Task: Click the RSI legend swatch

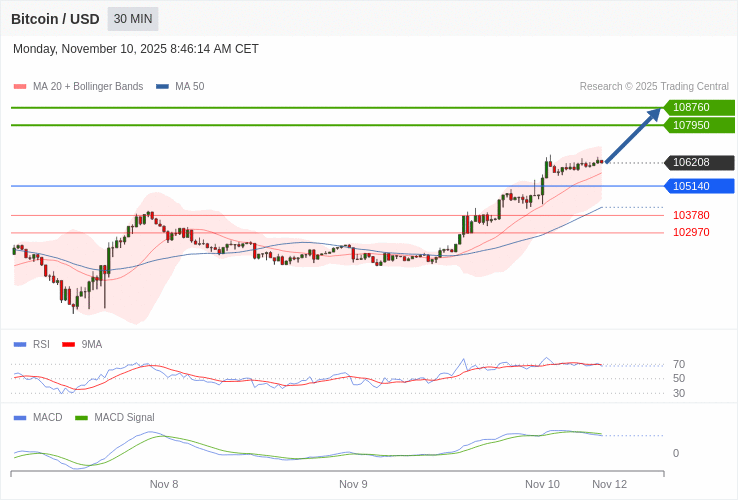Action: coord(20,344)
